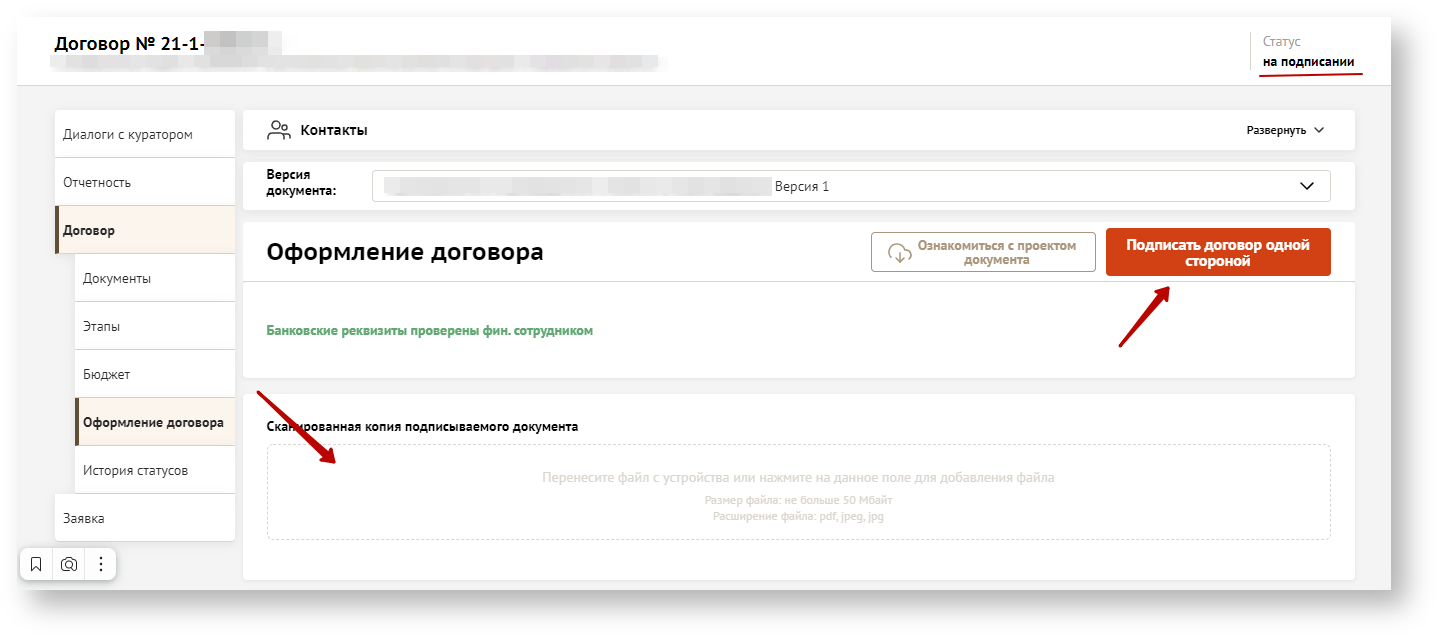Click the green bank details verified notice

click(x=430, y=330)
